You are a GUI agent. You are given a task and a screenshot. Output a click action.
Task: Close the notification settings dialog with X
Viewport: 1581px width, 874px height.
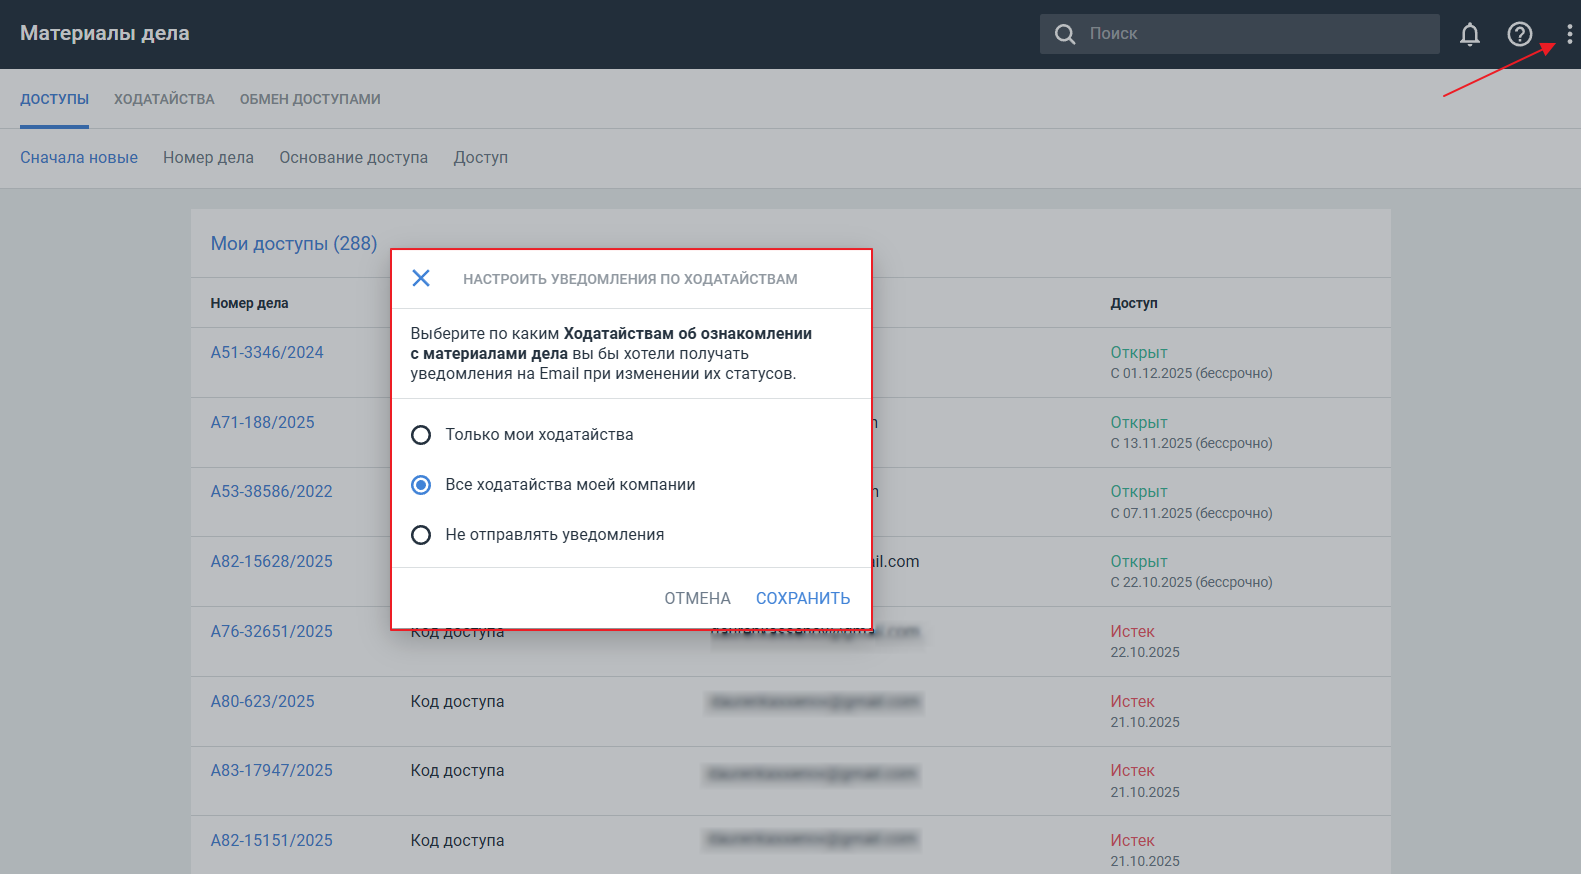[421, 278]
